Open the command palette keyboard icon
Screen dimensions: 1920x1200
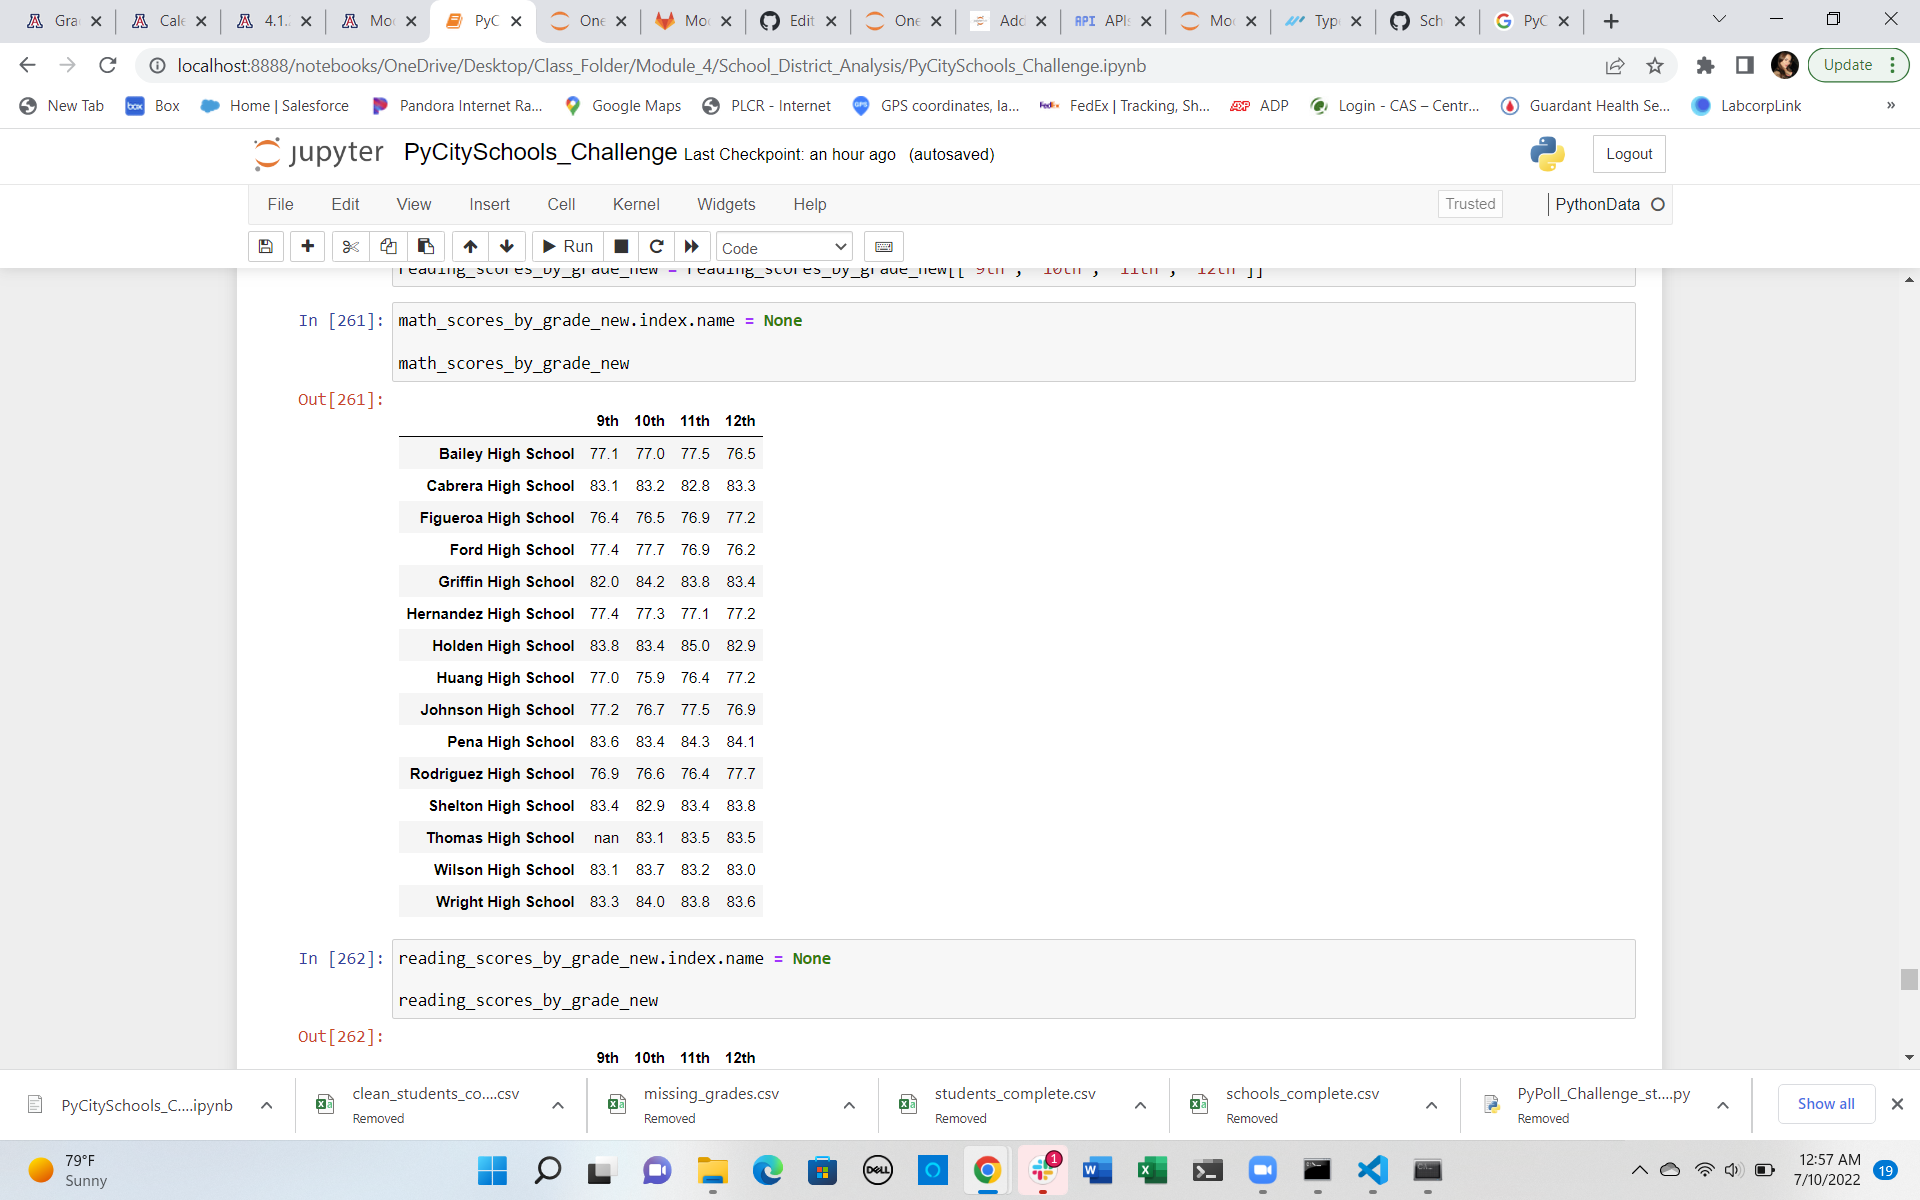click(884, 246)
